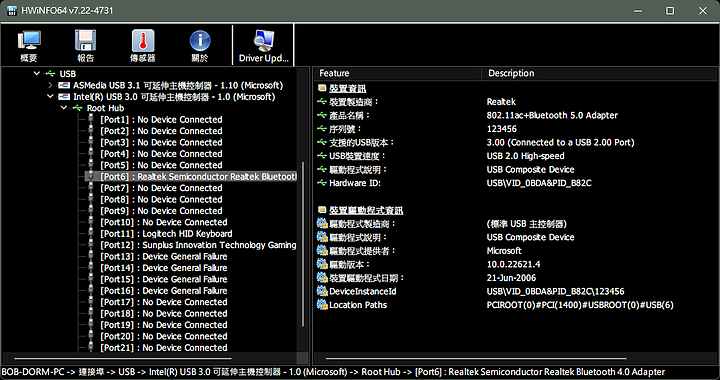Minimize the HWiNFO64 window
This screenshot has width=720, height=380.
coord(637,11)
